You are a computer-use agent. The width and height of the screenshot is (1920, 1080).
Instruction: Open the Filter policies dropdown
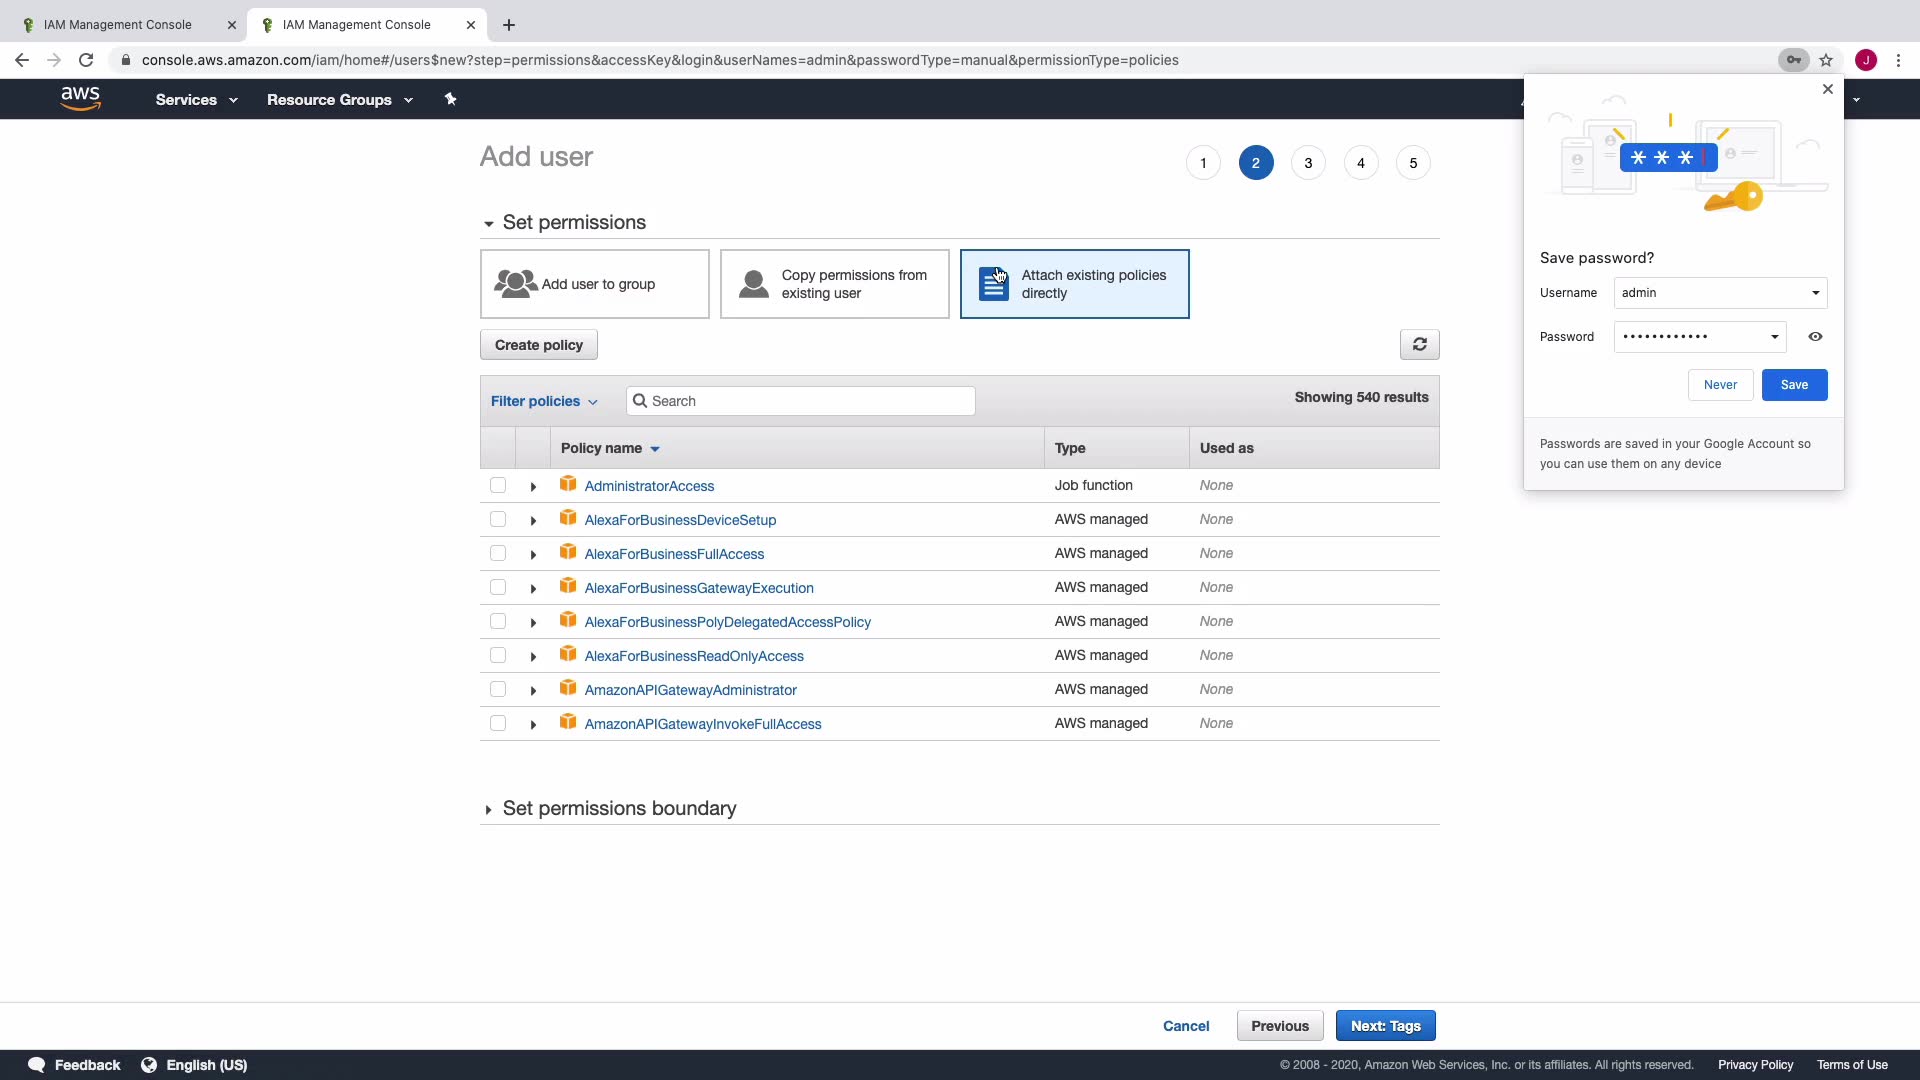point(544,401)
